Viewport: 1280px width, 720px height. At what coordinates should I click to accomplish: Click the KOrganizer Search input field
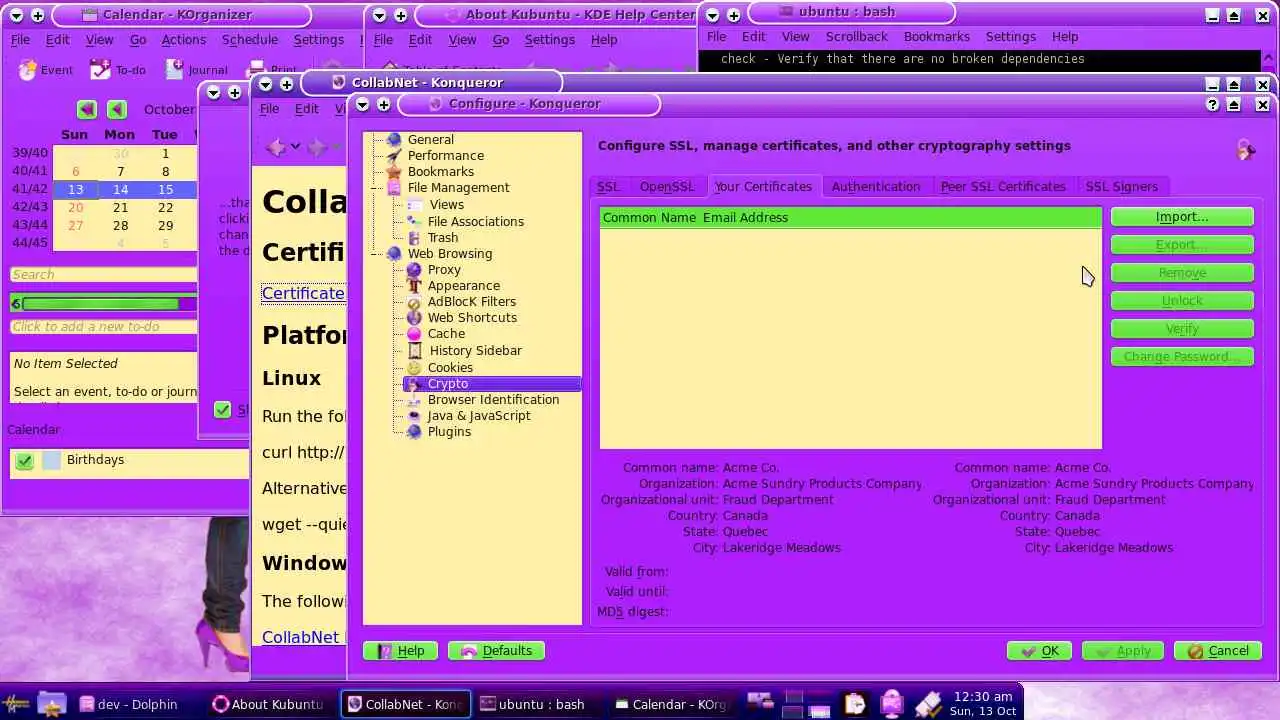tap(103, 274)
